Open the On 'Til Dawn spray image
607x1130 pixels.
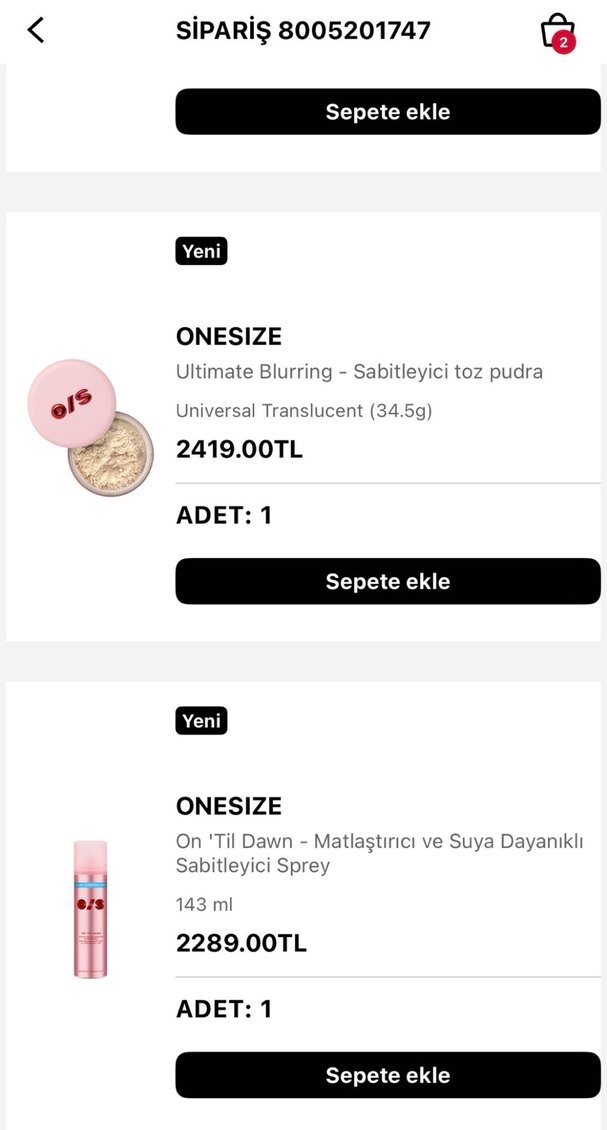pos(89,908)
